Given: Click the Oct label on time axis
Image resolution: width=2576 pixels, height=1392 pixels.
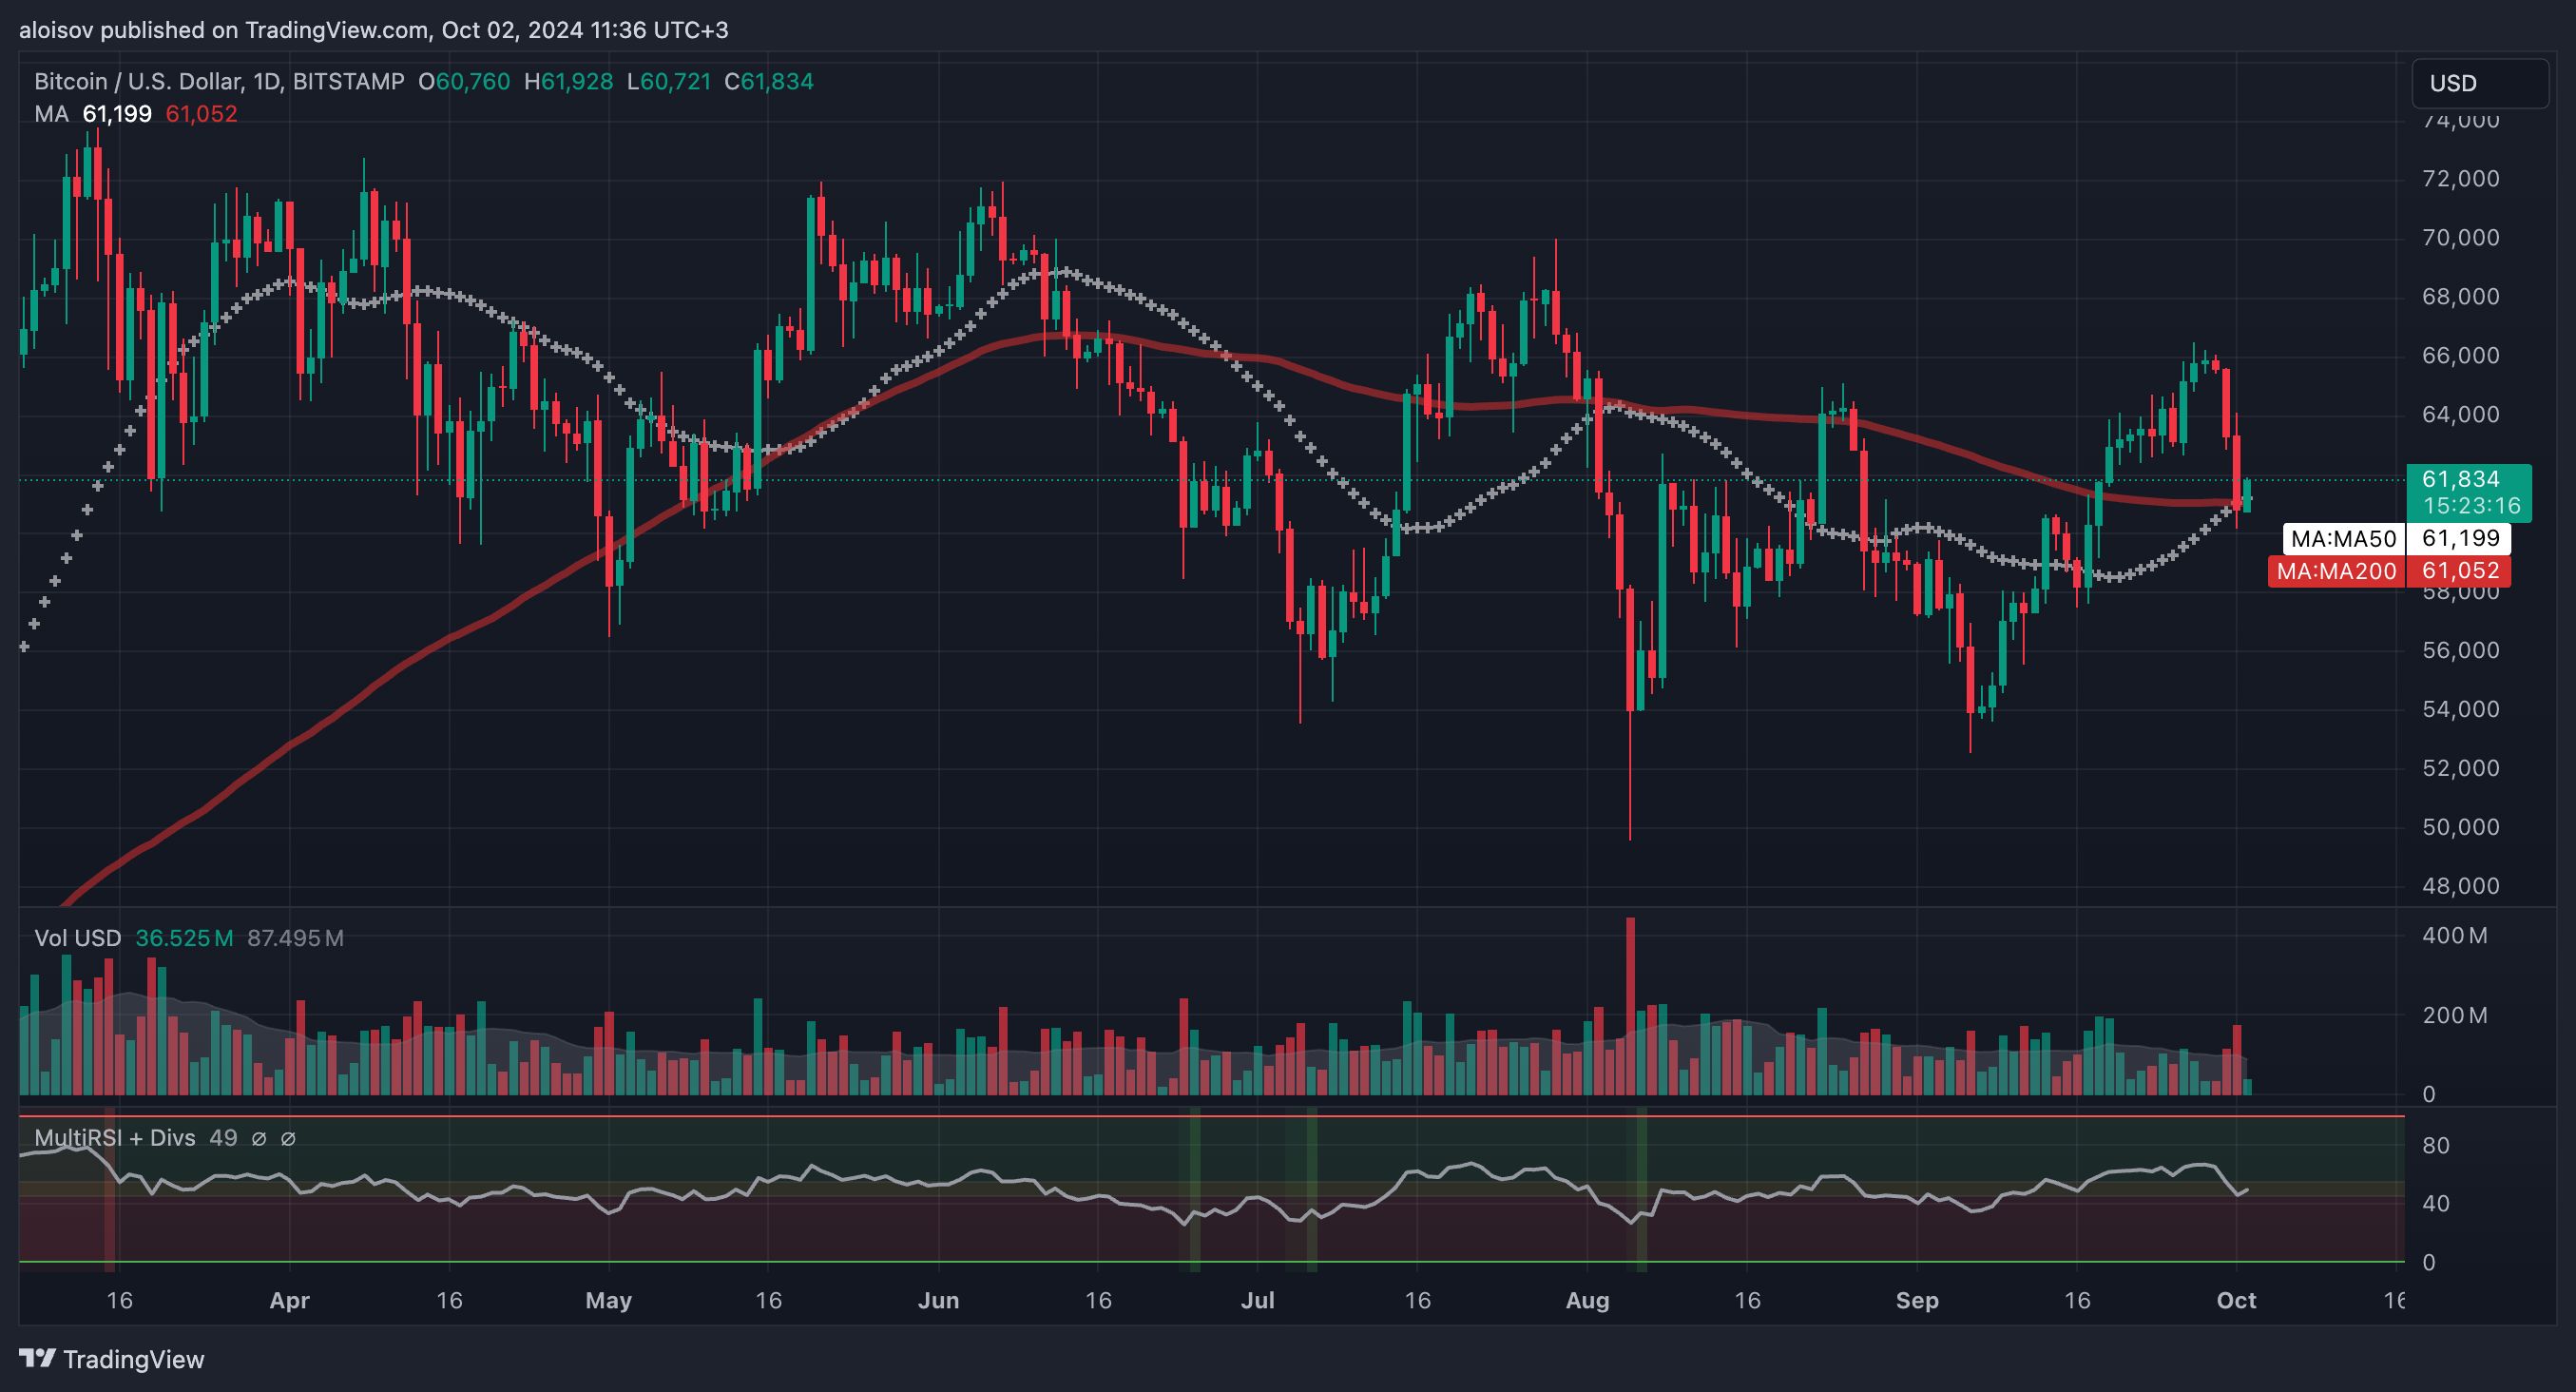Looking at the screenshot, I should coord(2236,1300).
